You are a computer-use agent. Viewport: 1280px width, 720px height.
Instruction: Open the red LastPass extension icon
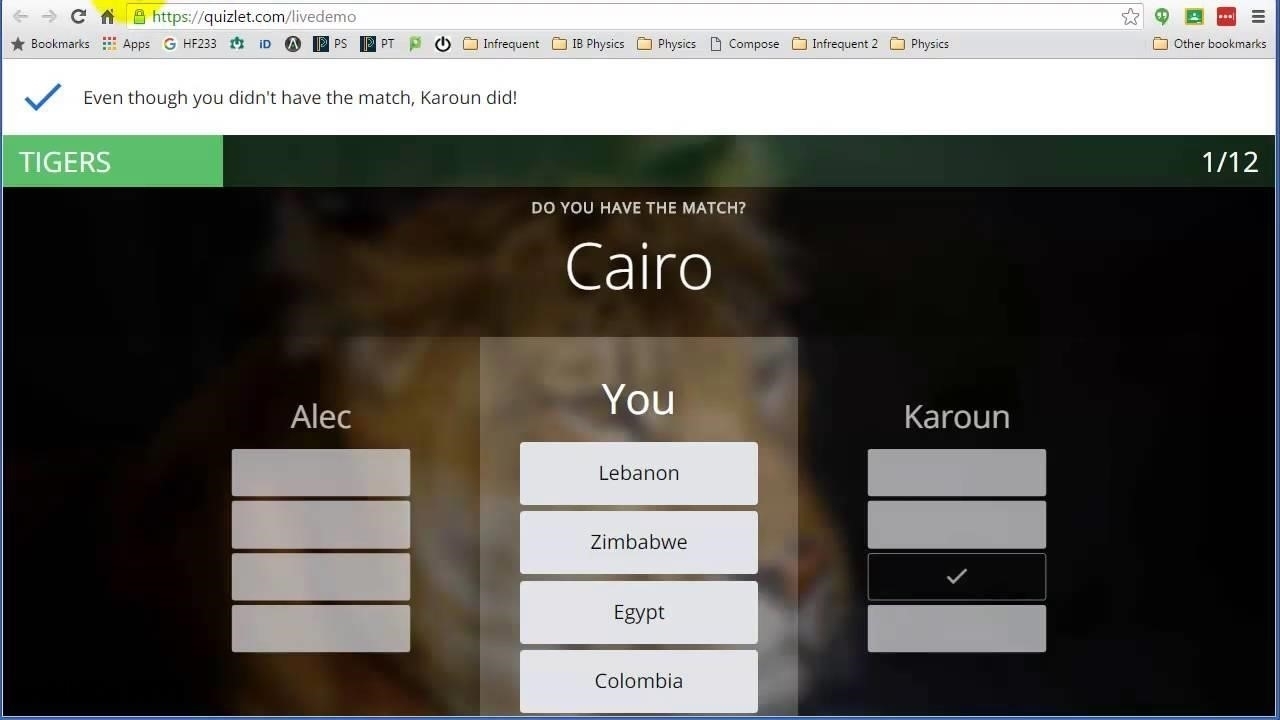pos(1226,16)
